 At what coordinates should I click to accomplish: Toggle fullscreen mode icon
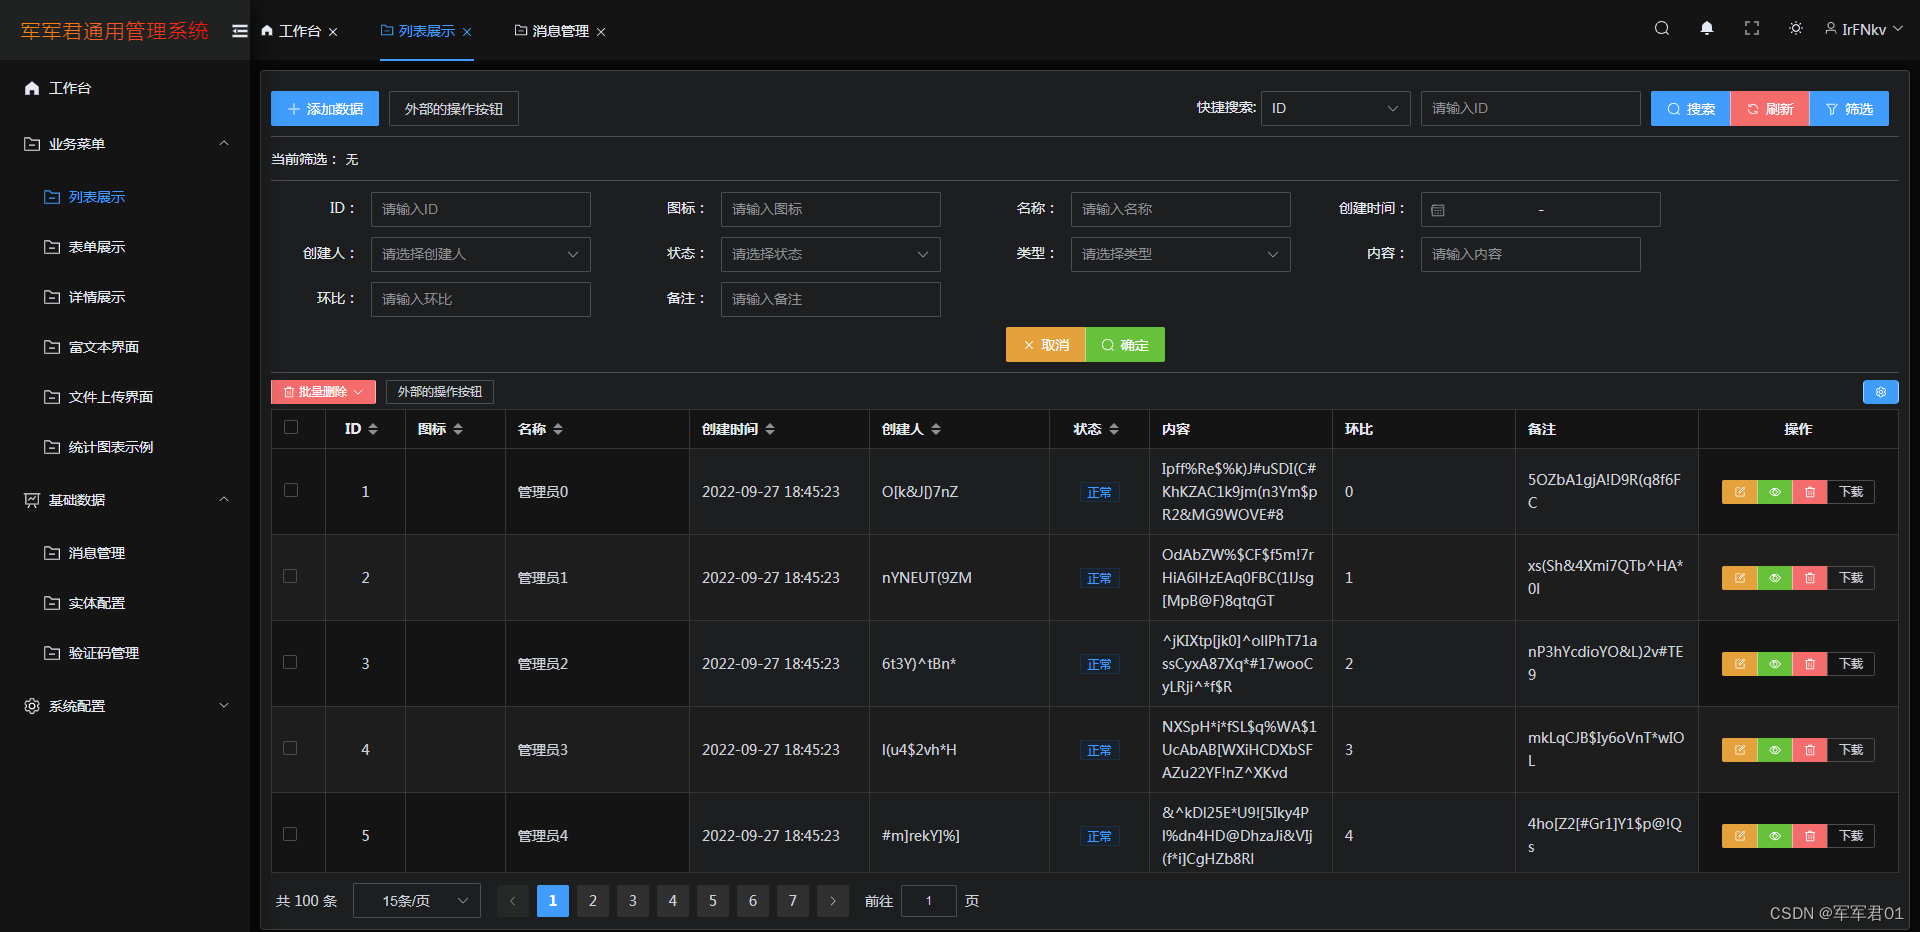[1752, 29]
